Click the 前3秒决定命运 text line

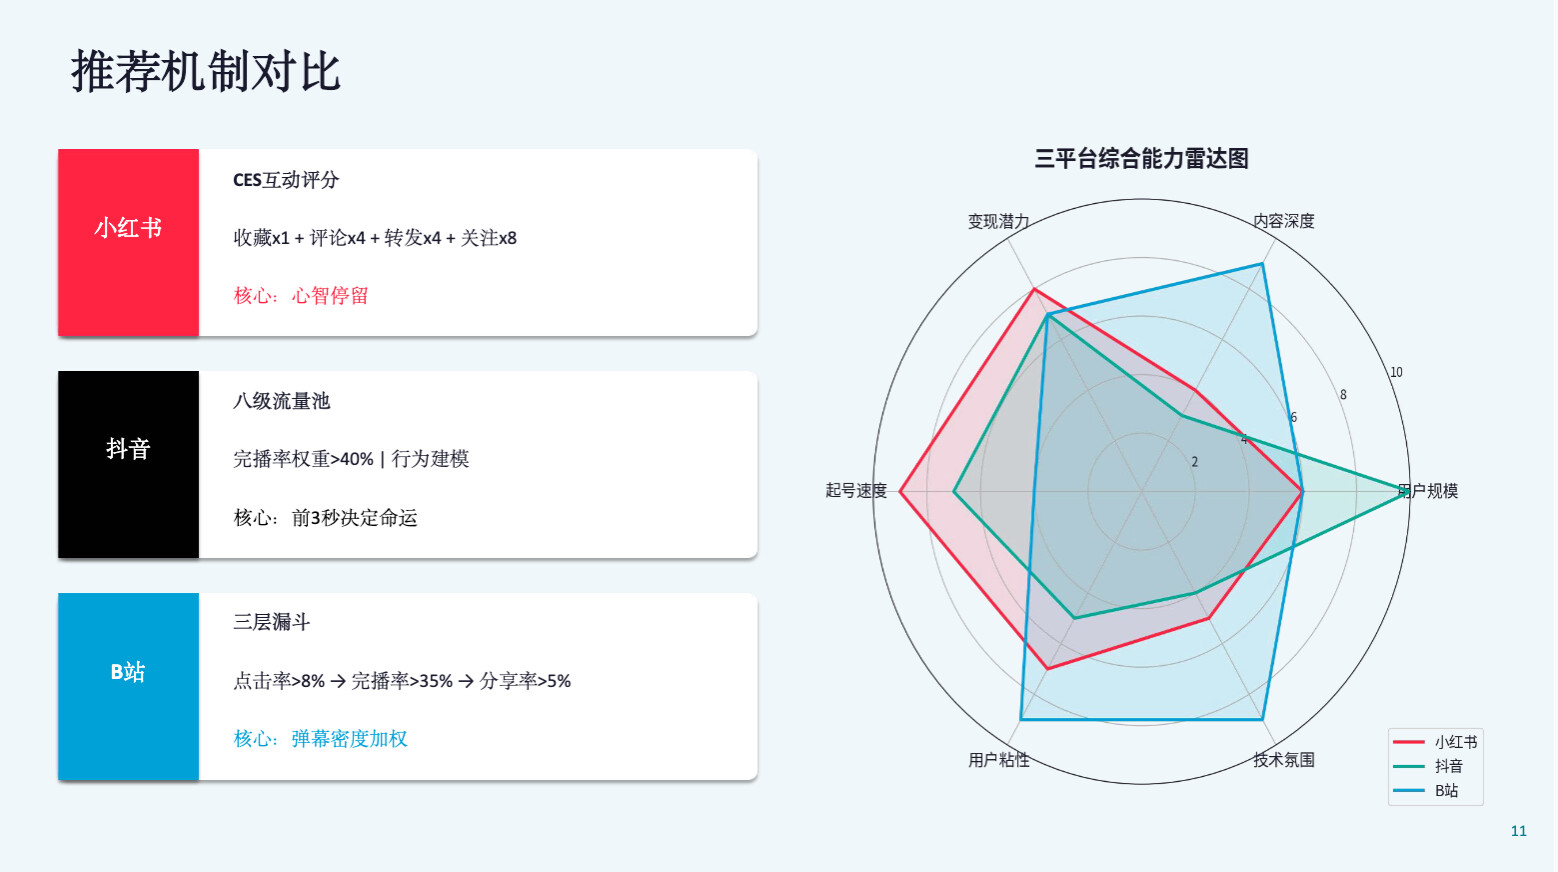pyautogui.click(x=325, y=518)
